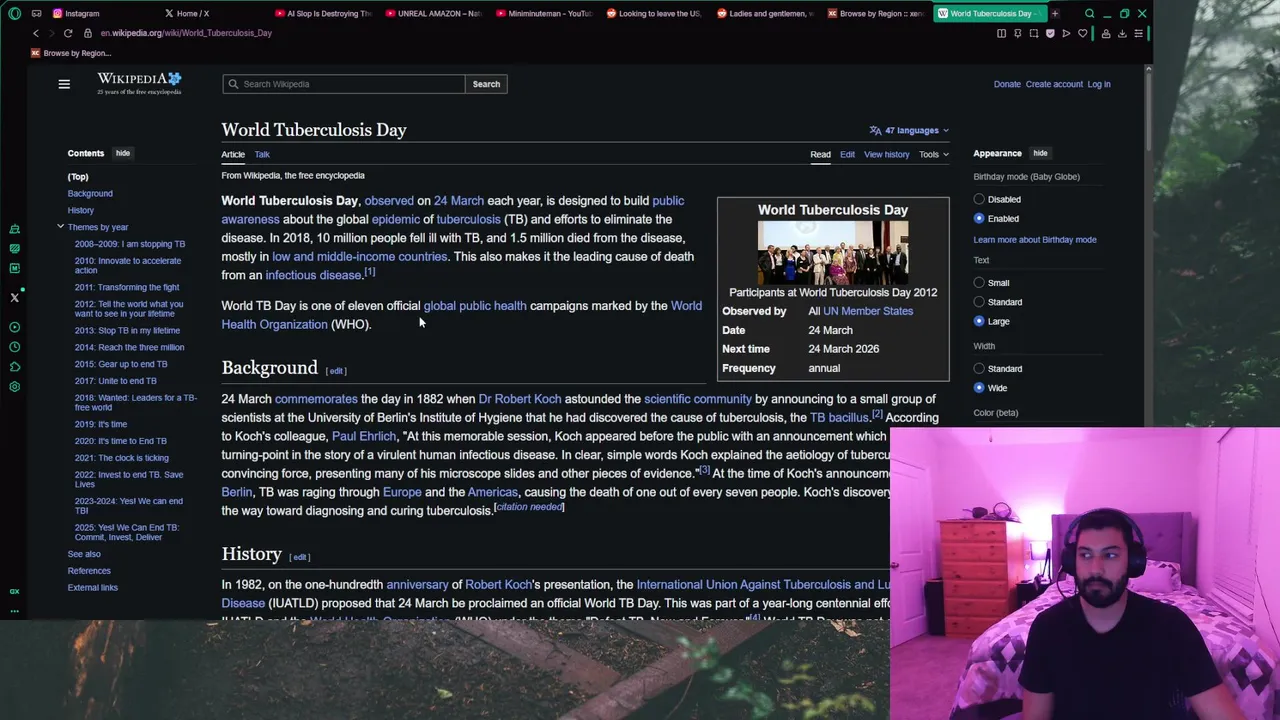Open extensions cube icon in Opera sidebar

14,367
